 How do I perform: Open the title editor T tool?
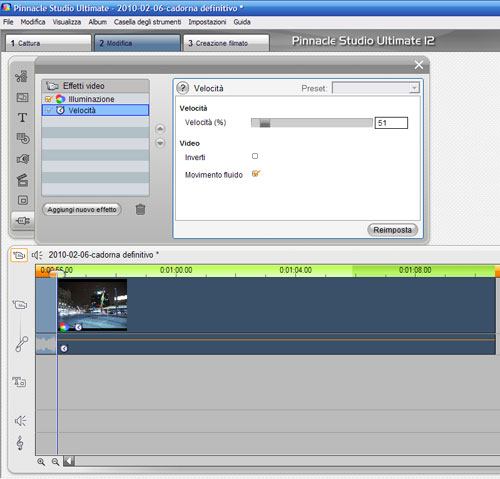(x=22, y=118)
